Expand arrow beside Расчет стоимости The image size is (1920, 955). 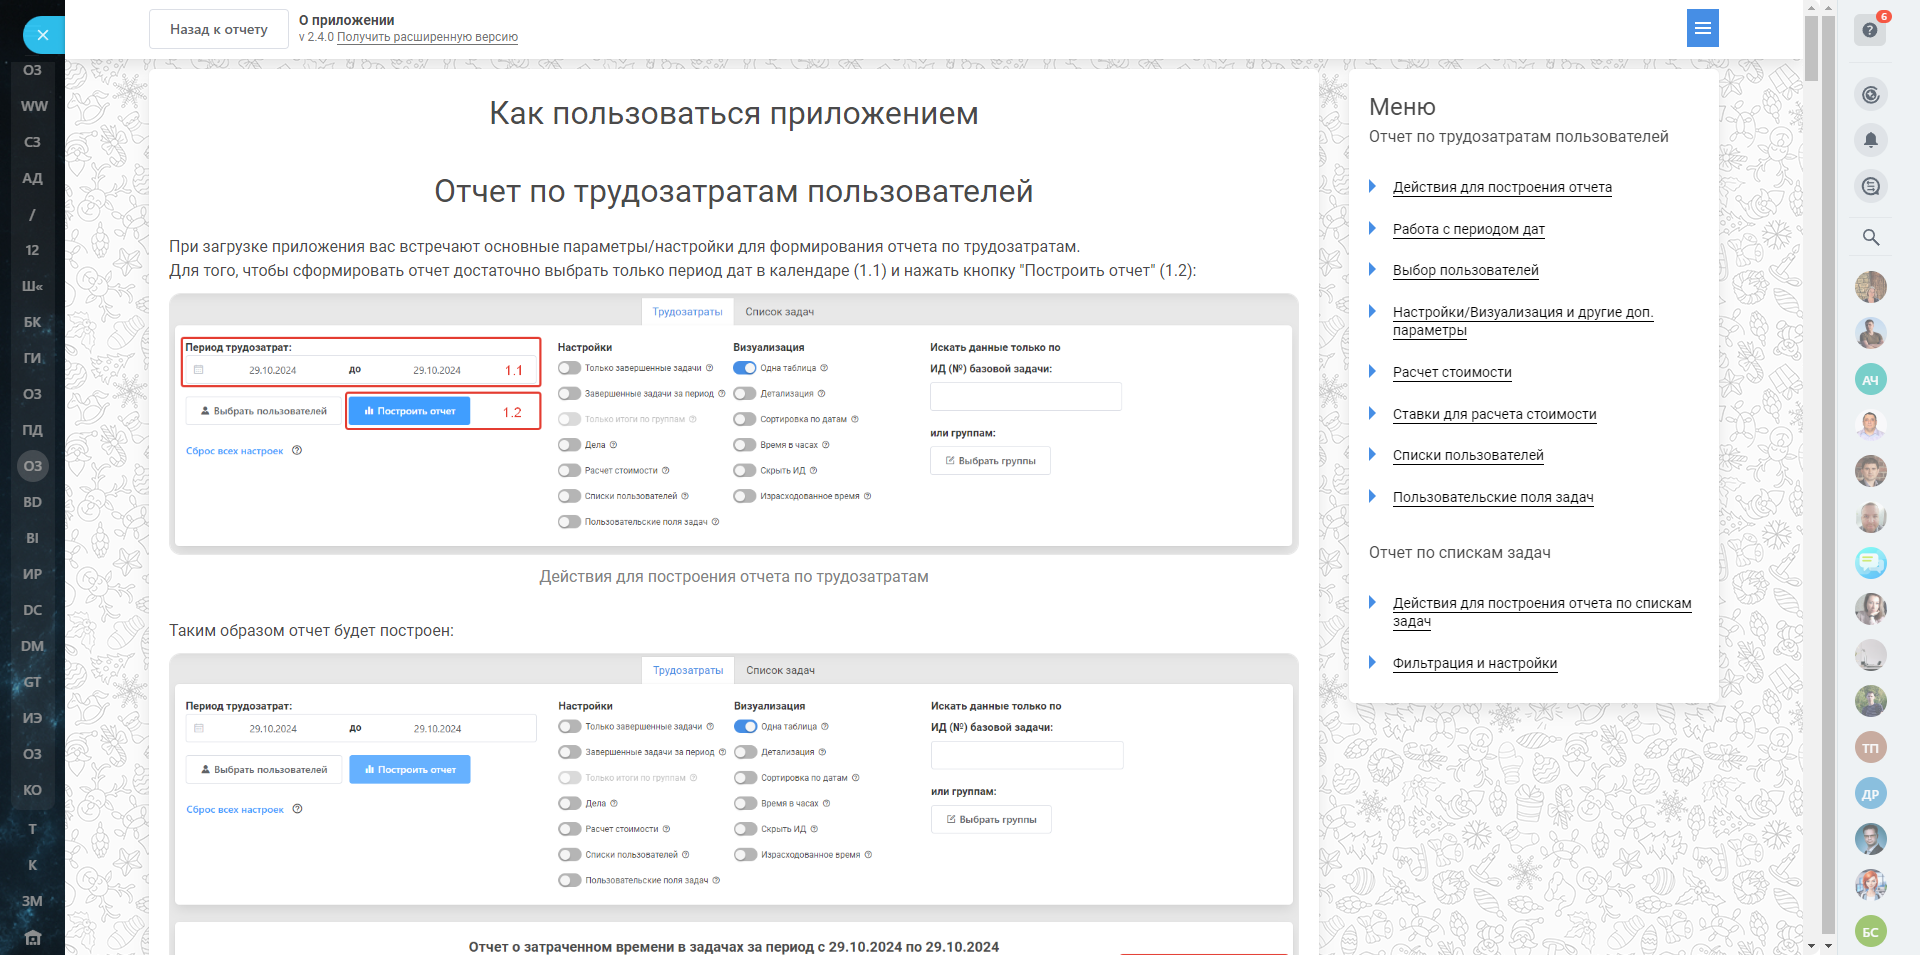tap(1373, 371)
